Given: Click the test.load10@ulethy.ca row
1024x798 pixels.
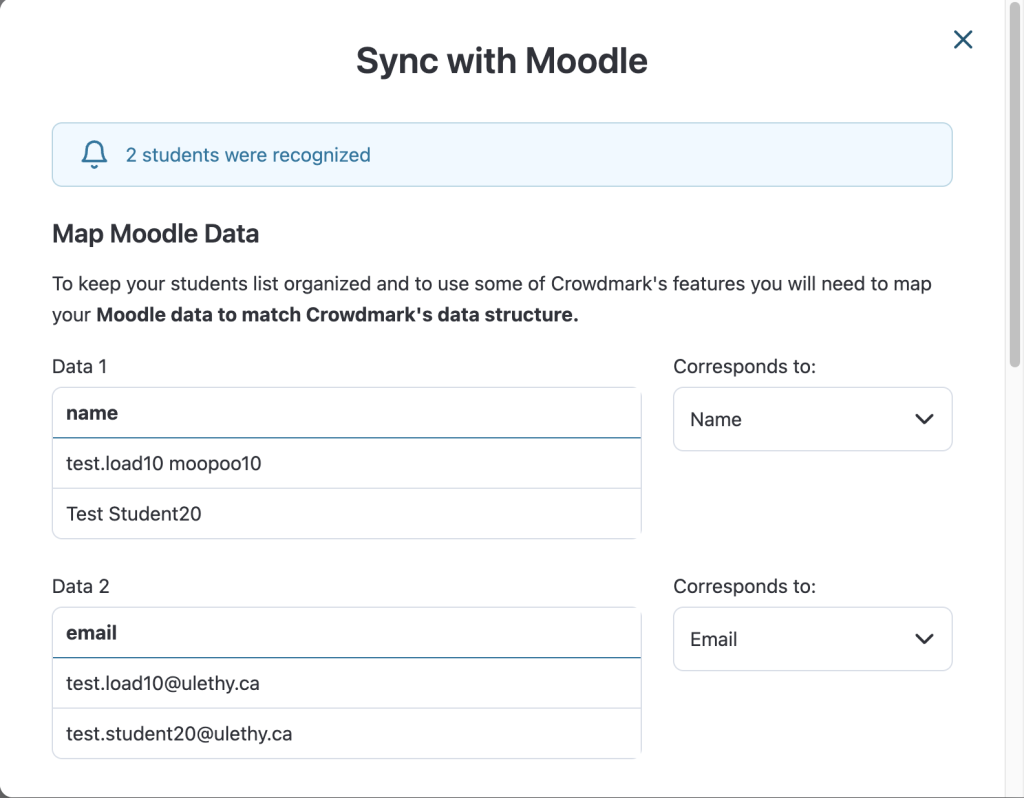Looking at the screenshot, I should [347, 683].
